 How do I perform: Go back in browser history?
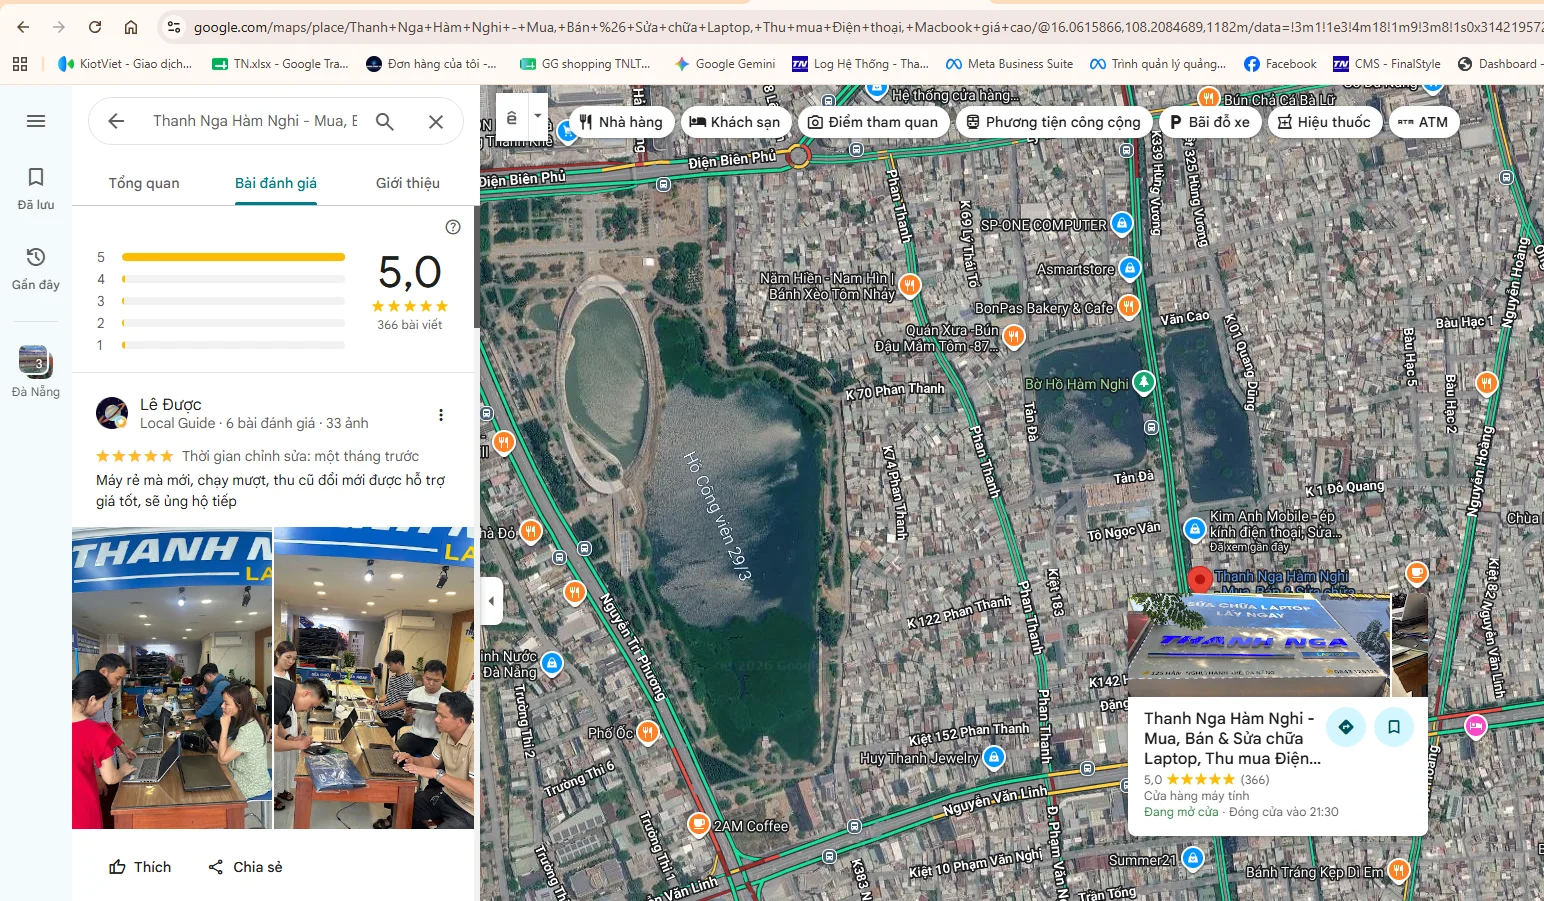(x=23, y=27)
